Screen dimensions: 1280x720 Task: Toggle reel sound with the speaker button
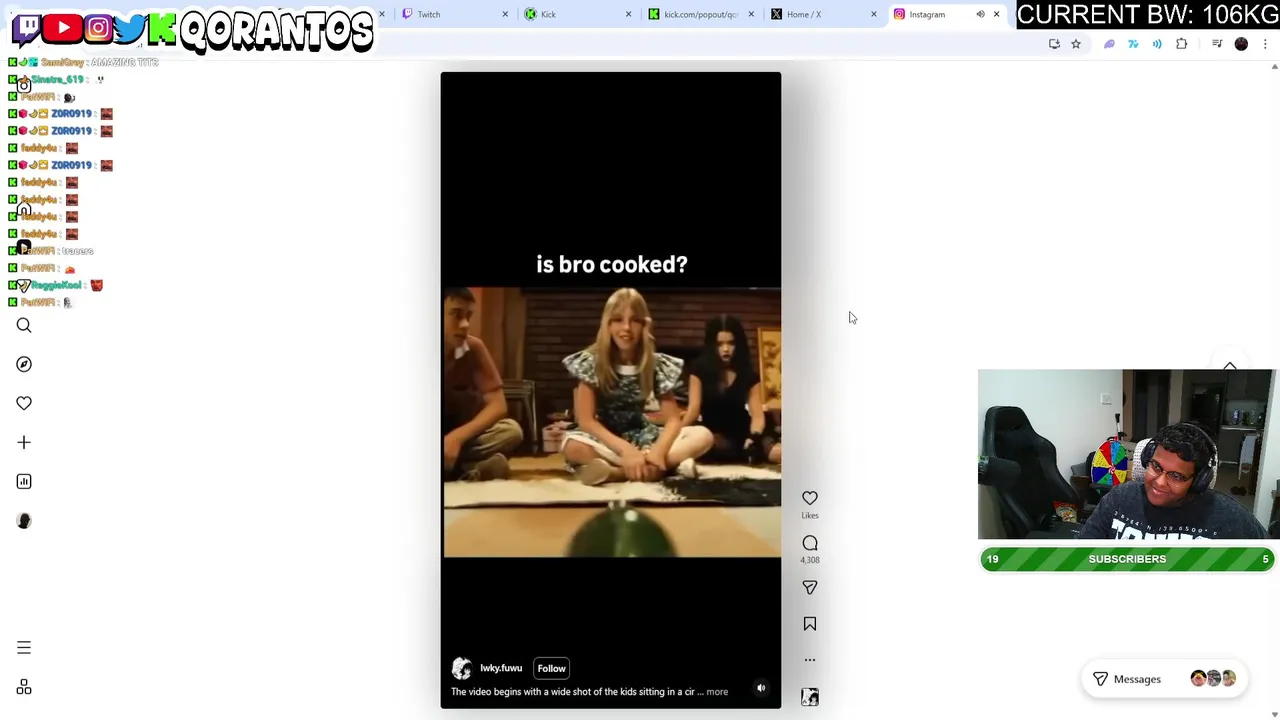click(761, 688)
